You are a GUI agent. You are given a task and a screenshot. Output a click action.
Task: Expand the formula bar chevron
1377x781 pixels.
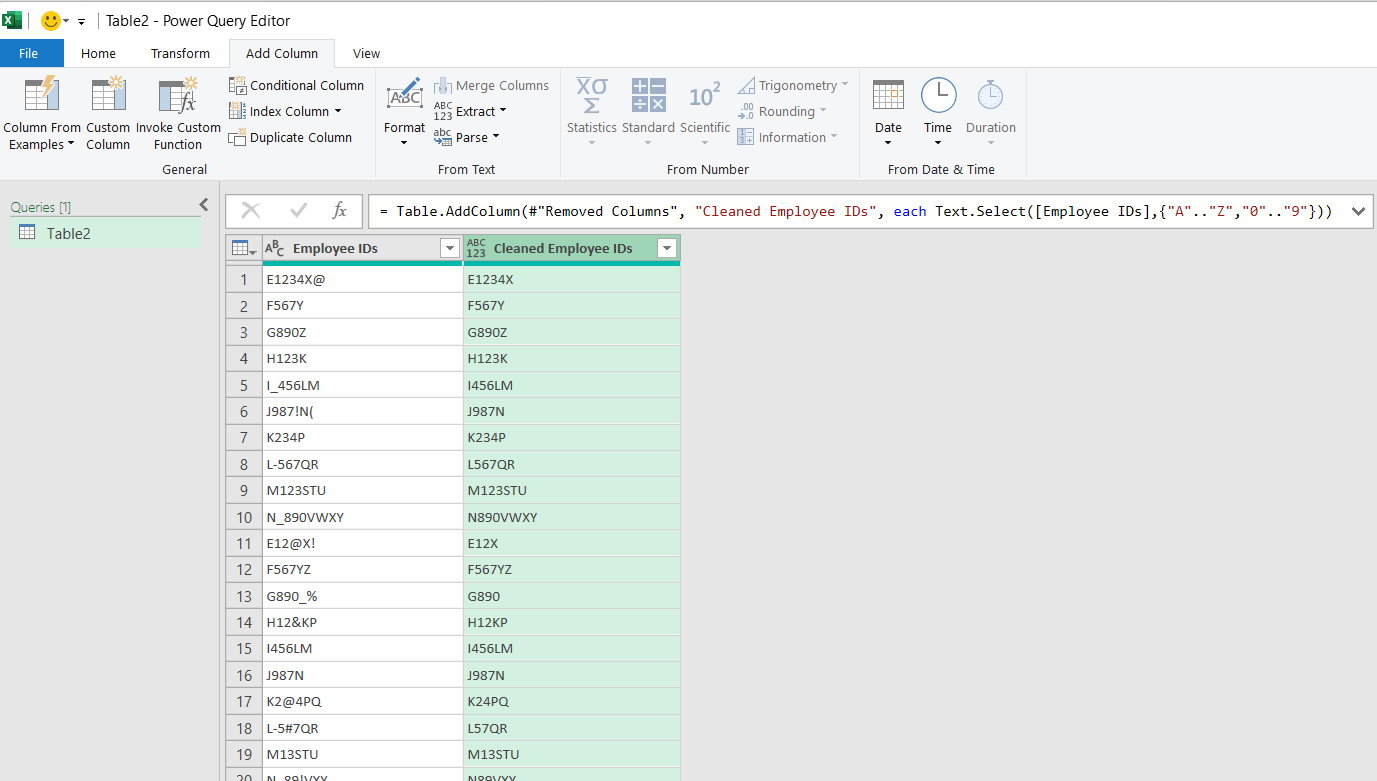coord(1358,211)
